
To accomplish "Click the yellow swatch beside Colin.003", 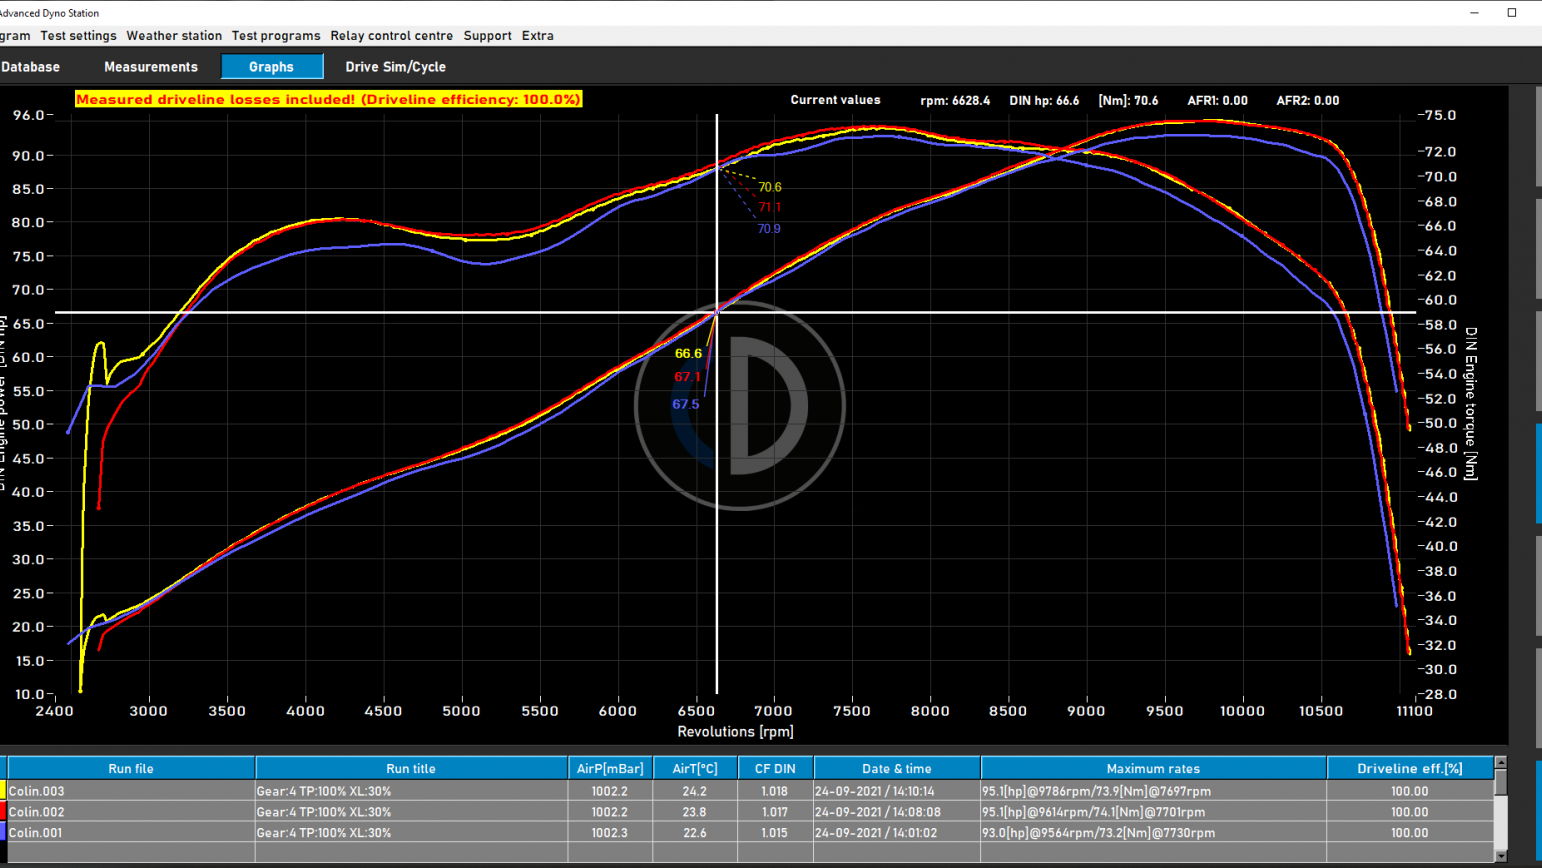I will [3, 791].
